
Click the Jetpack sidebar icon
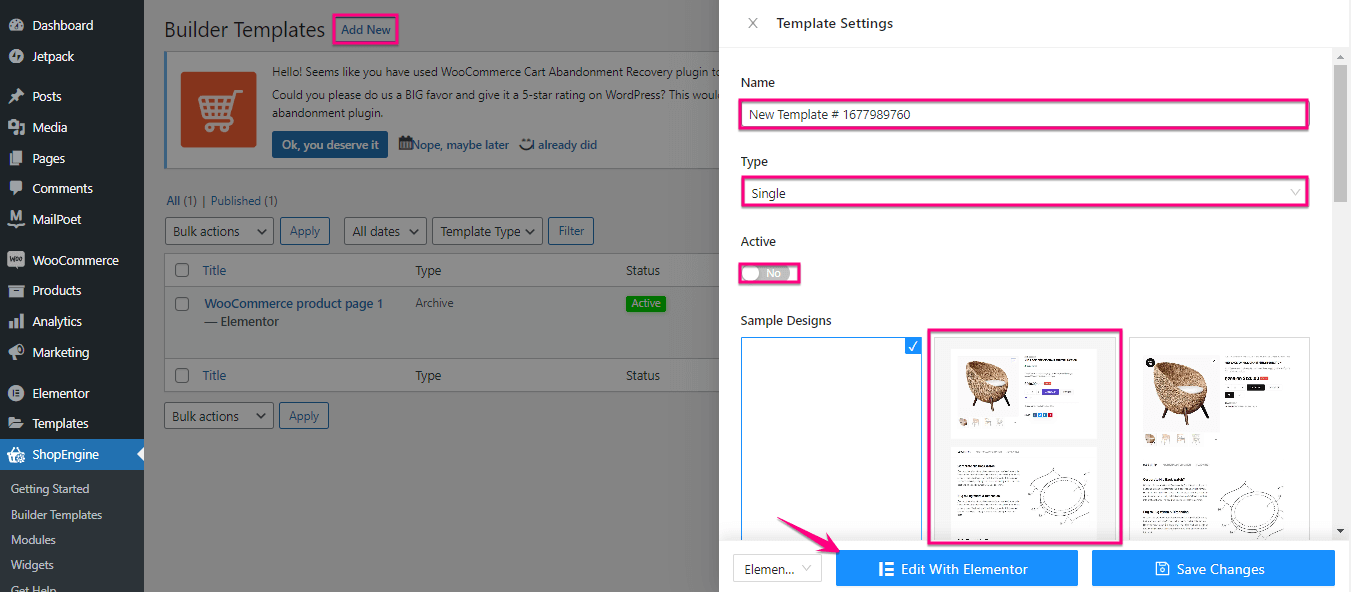pyautogui.click(x=16, y=56)
